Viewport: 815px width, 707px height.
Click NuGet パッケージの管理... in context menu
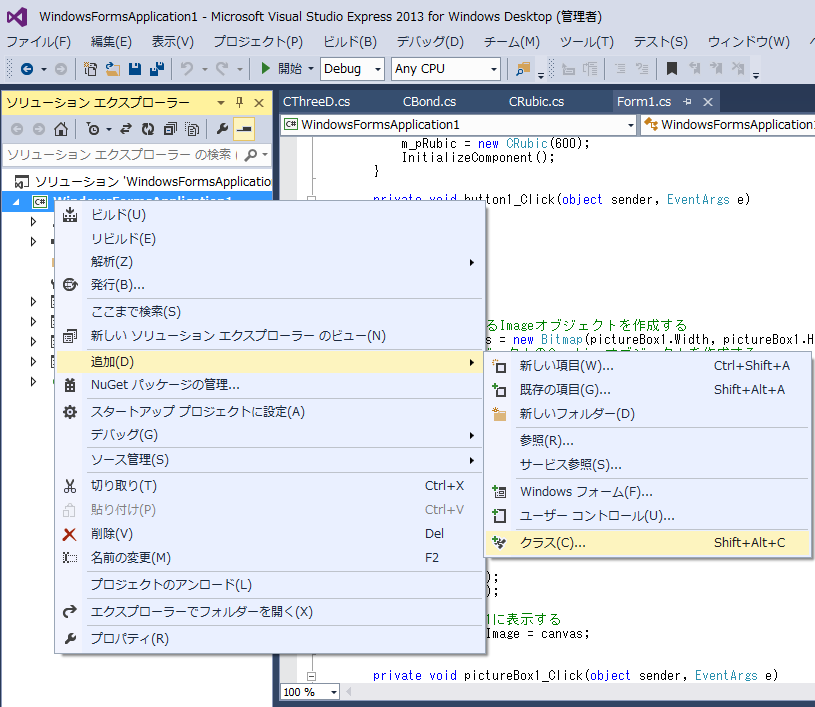pyautogui.click(x=270, y=385)
